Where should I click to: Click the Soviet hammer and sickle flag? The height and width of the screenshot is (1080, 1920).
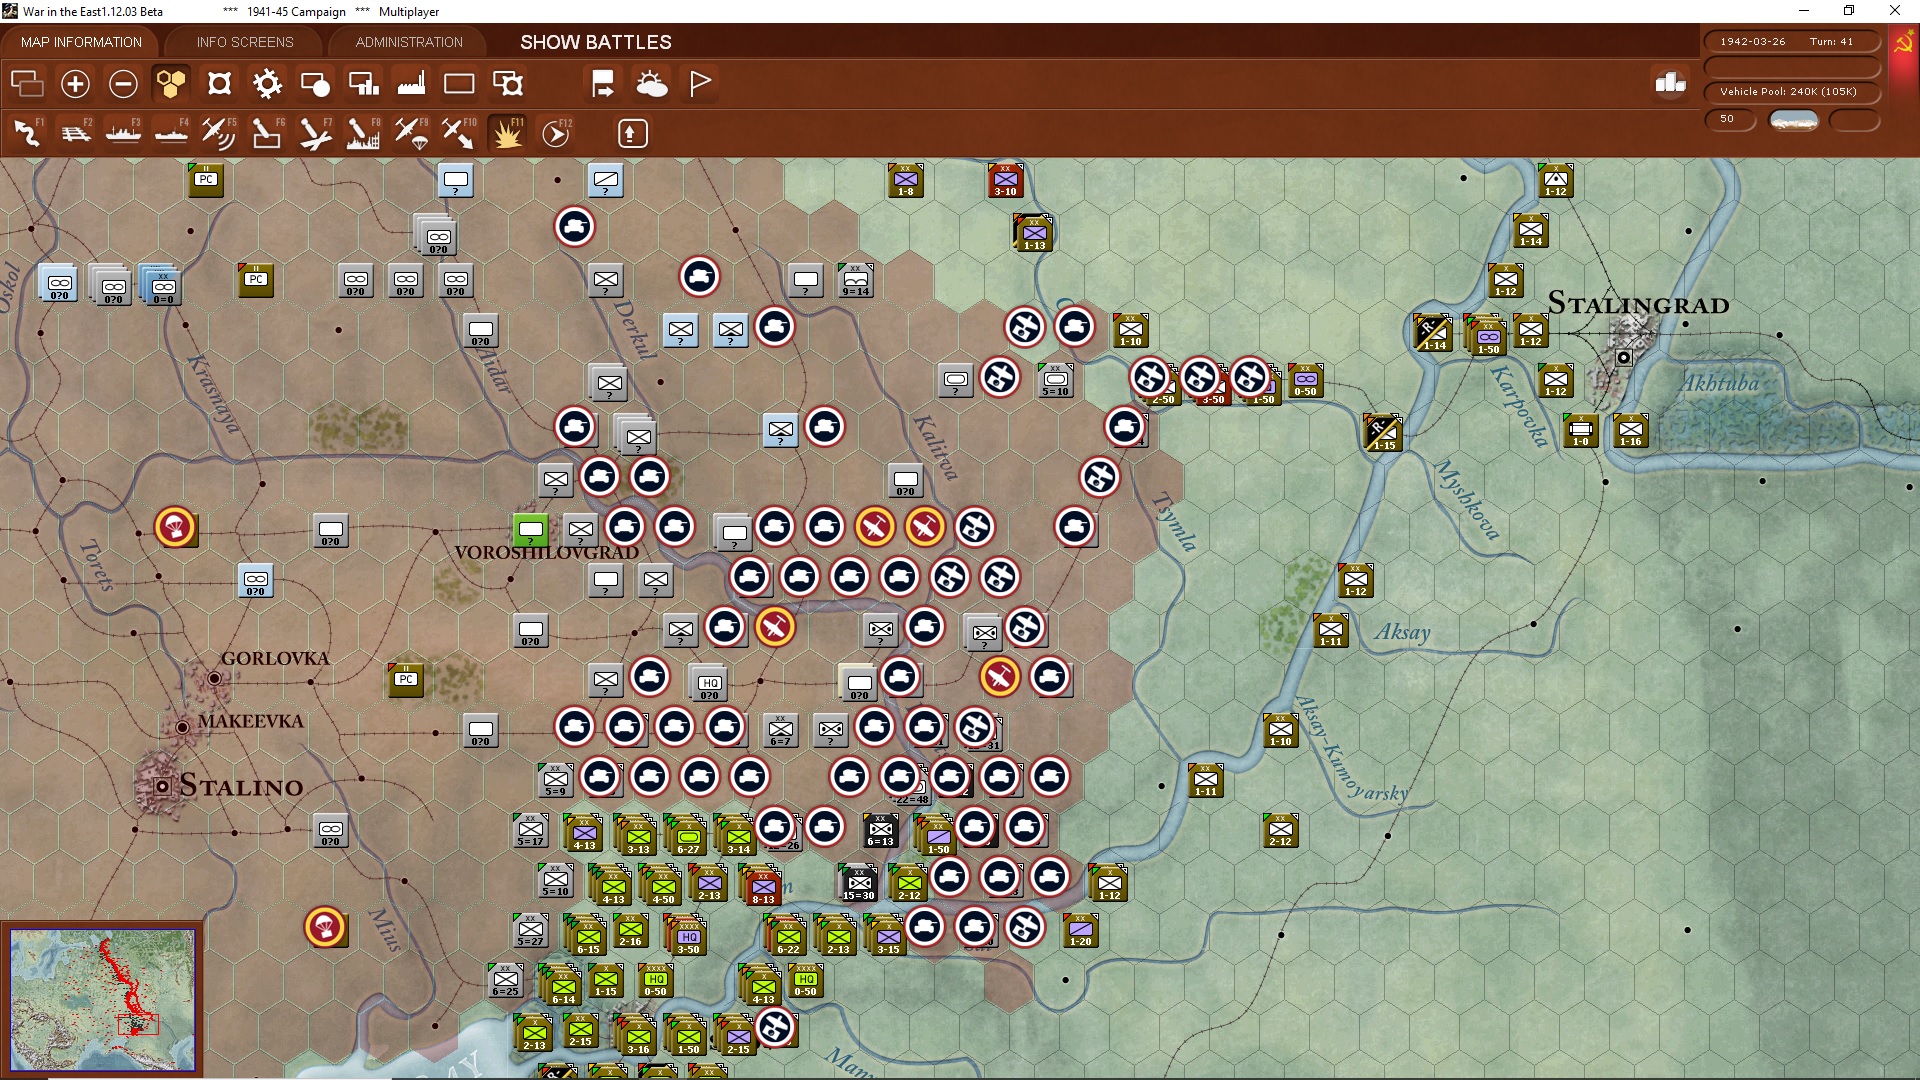tap(1904, 43)
